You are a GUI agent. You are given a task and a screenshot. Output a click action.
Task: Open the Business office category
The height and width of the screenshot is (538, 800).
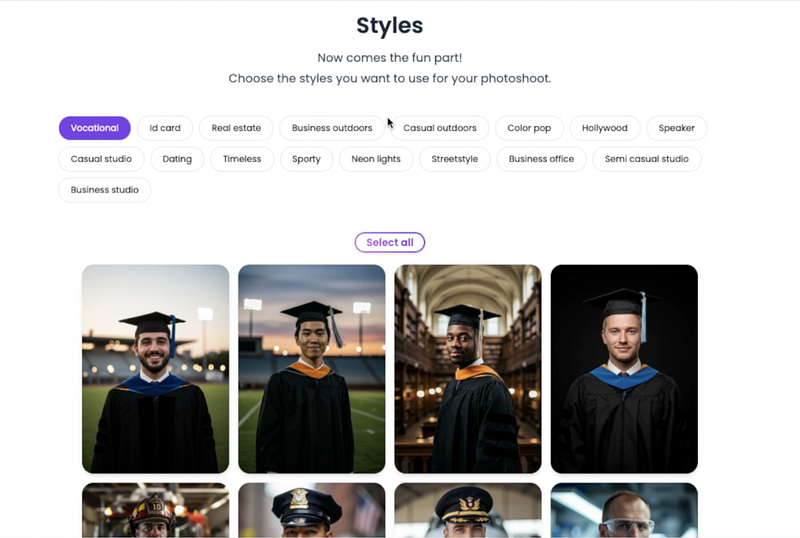click(x=541, y=159)
